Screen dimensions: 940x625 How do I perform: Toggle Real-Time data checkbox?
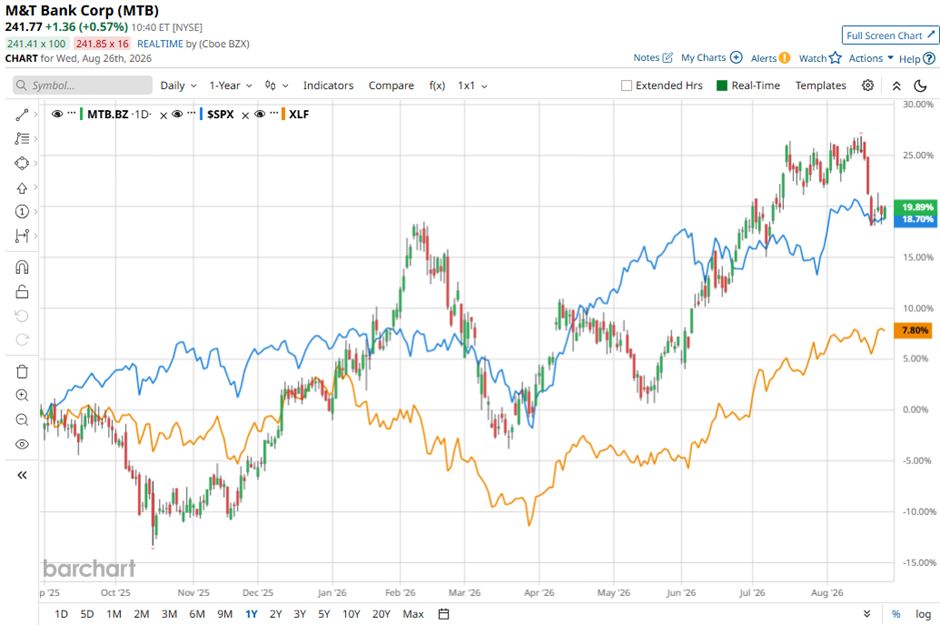coord(722,86)
